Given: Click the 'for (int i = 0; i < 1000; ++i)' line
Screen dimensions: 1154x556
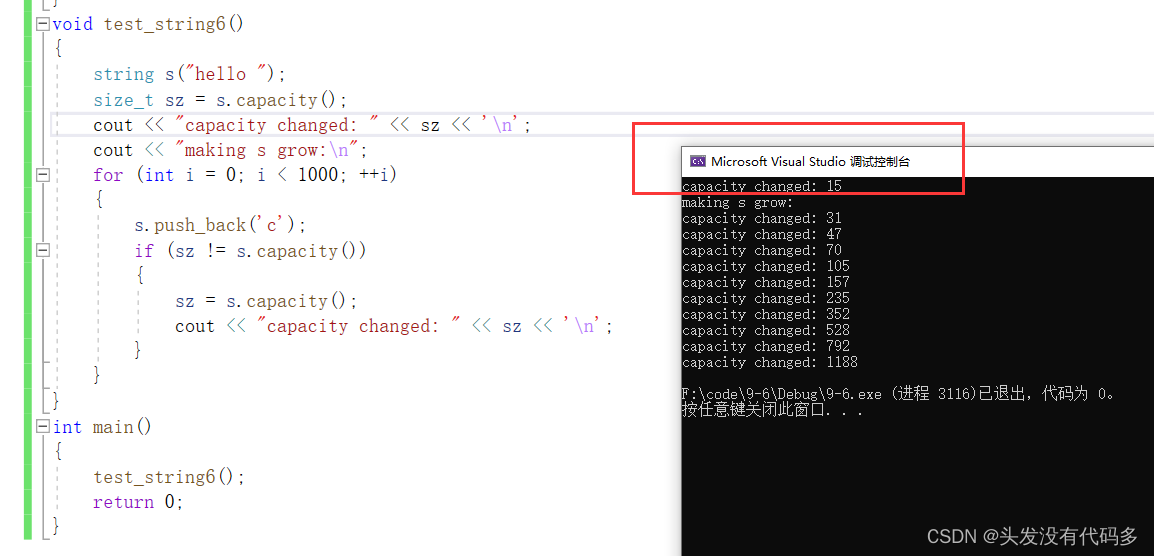Looking at the screenshot, I should click(245, 175).
